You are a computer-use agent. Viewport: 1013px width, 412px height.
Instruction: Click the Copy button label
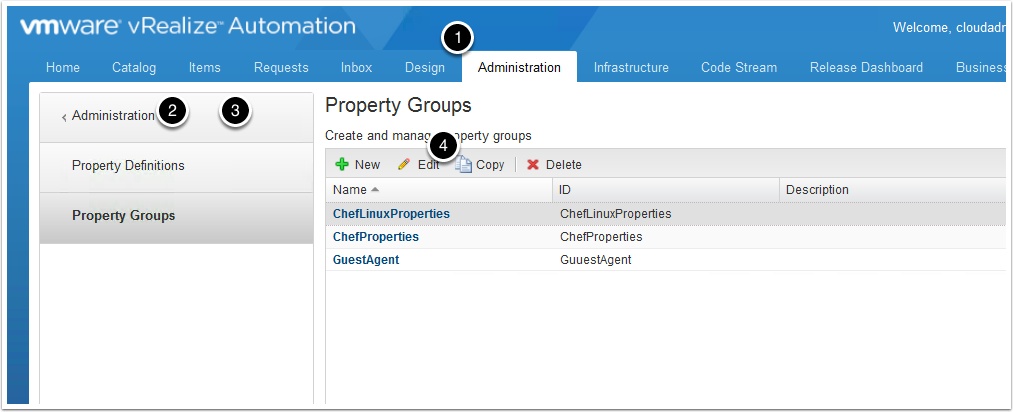(490, 165)
